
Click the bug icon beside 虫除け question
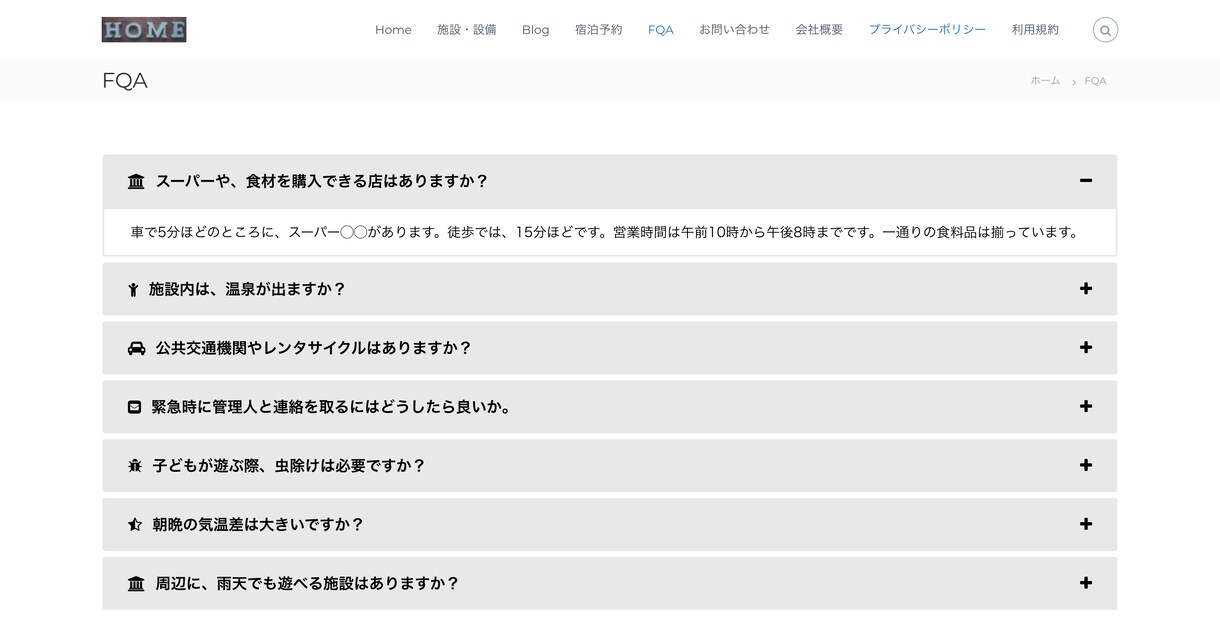135,466
